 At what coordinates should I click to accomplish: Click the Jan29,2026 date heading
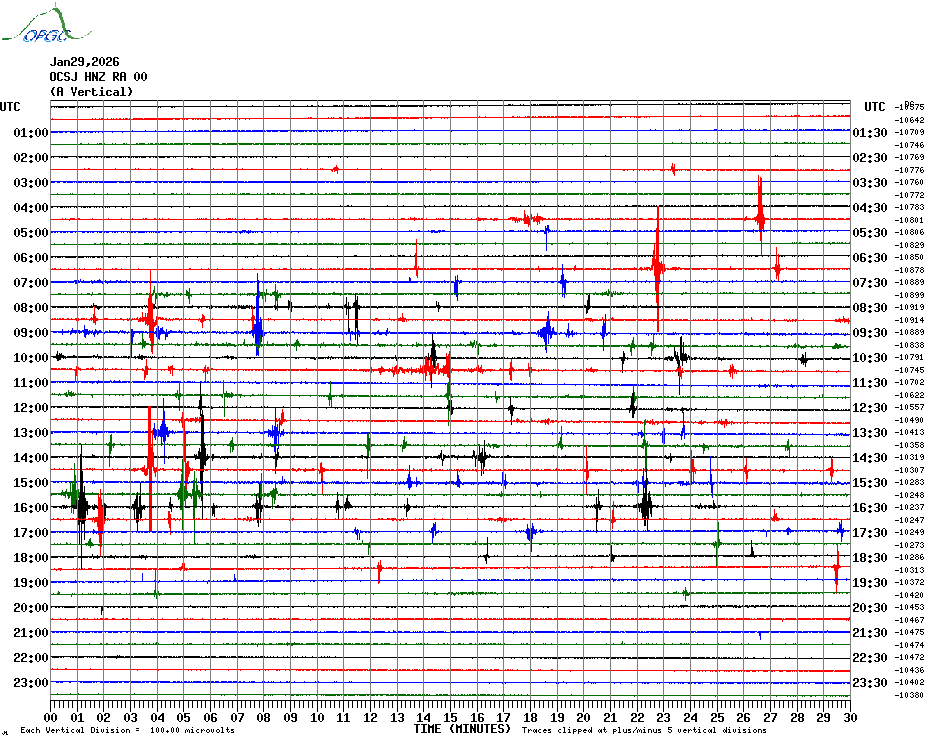(84, 62)
